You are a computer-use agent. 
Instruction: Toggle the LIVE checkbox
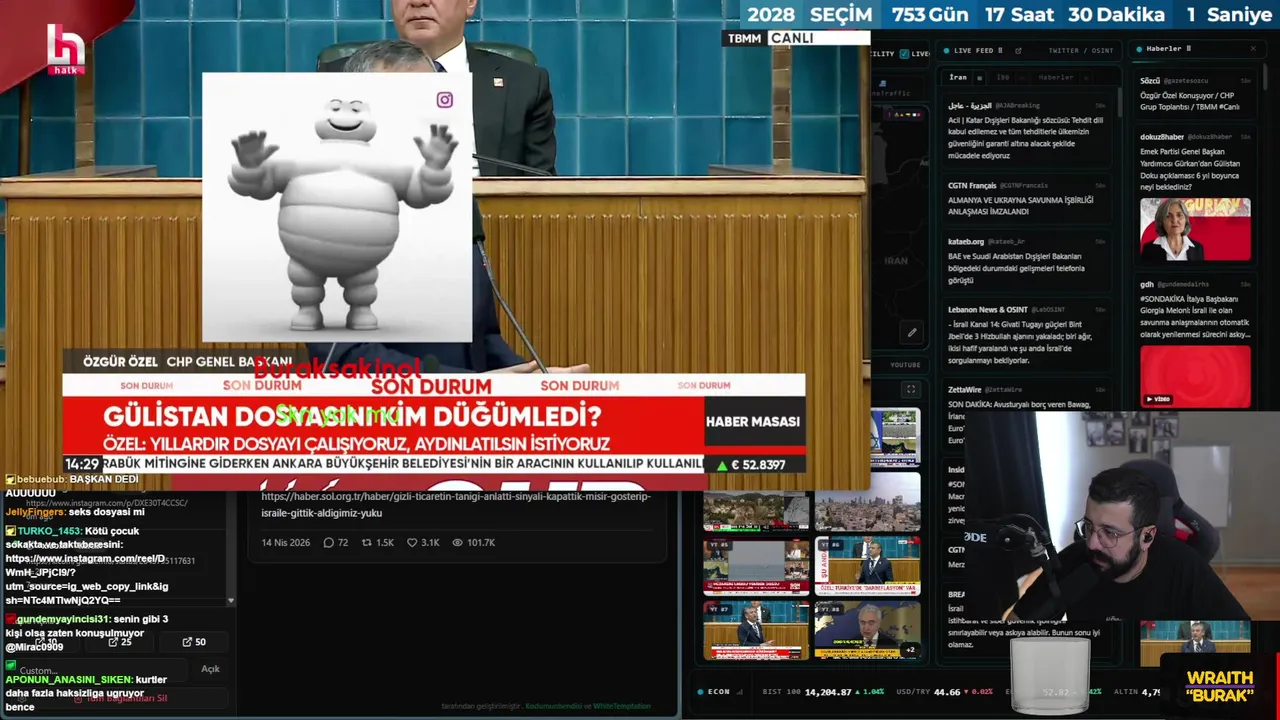904,54
